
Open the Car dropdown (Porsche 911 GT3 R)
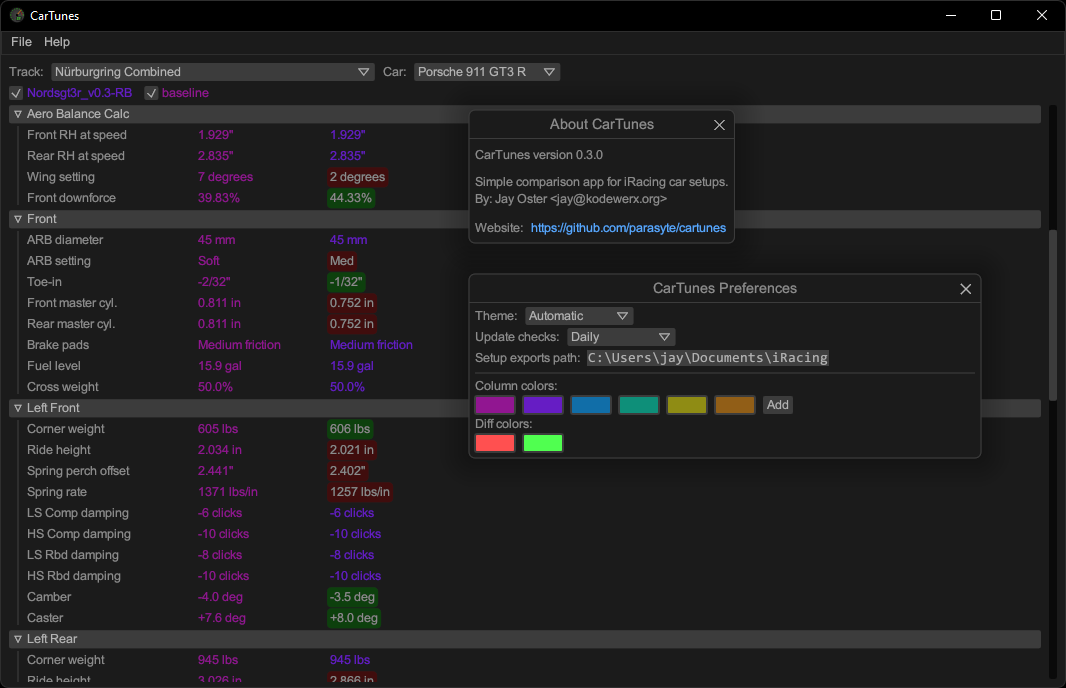click(487, 72)
